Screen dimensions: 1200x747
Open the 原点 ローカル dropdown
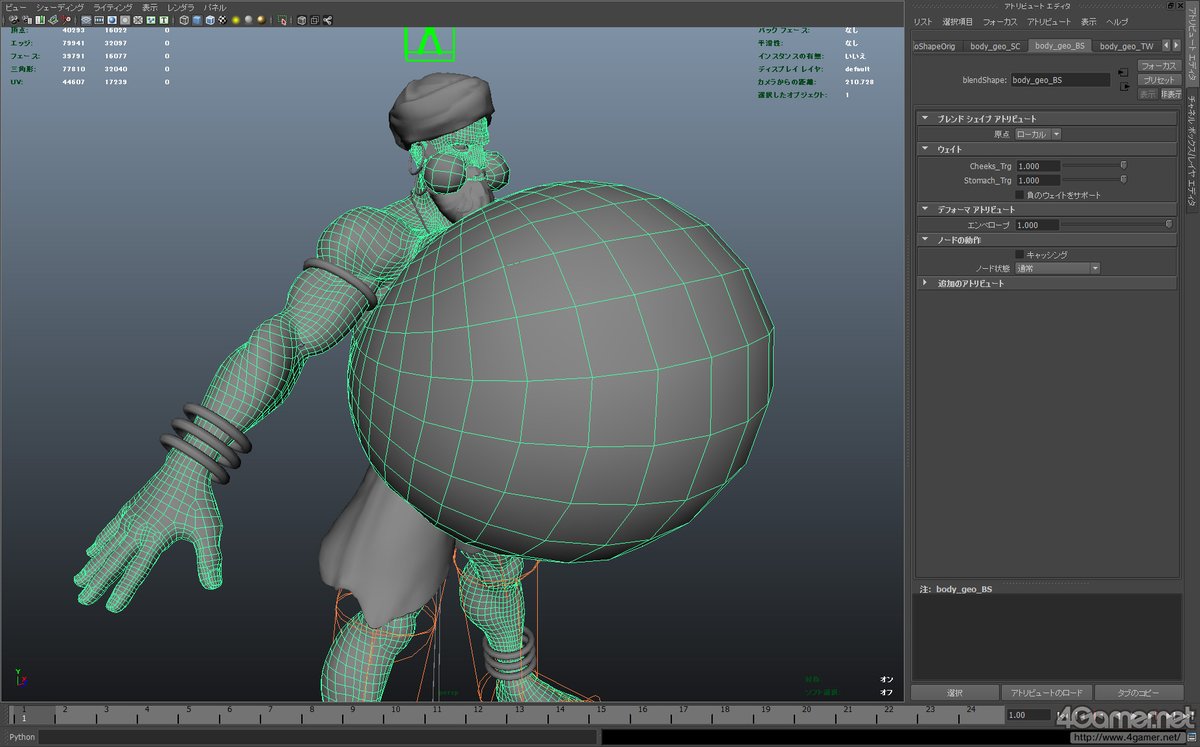coord(1037,134)
